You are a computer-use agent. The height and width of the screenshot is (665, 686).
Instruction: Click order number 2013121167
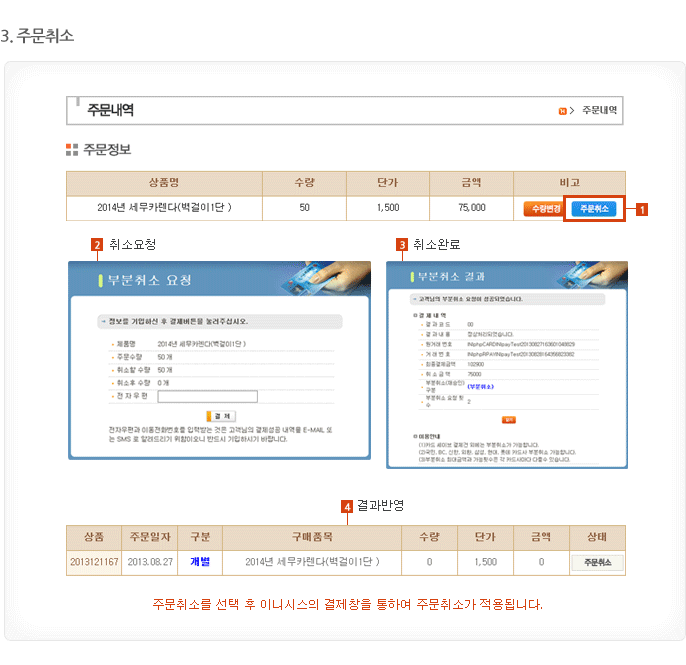point(94,563)
